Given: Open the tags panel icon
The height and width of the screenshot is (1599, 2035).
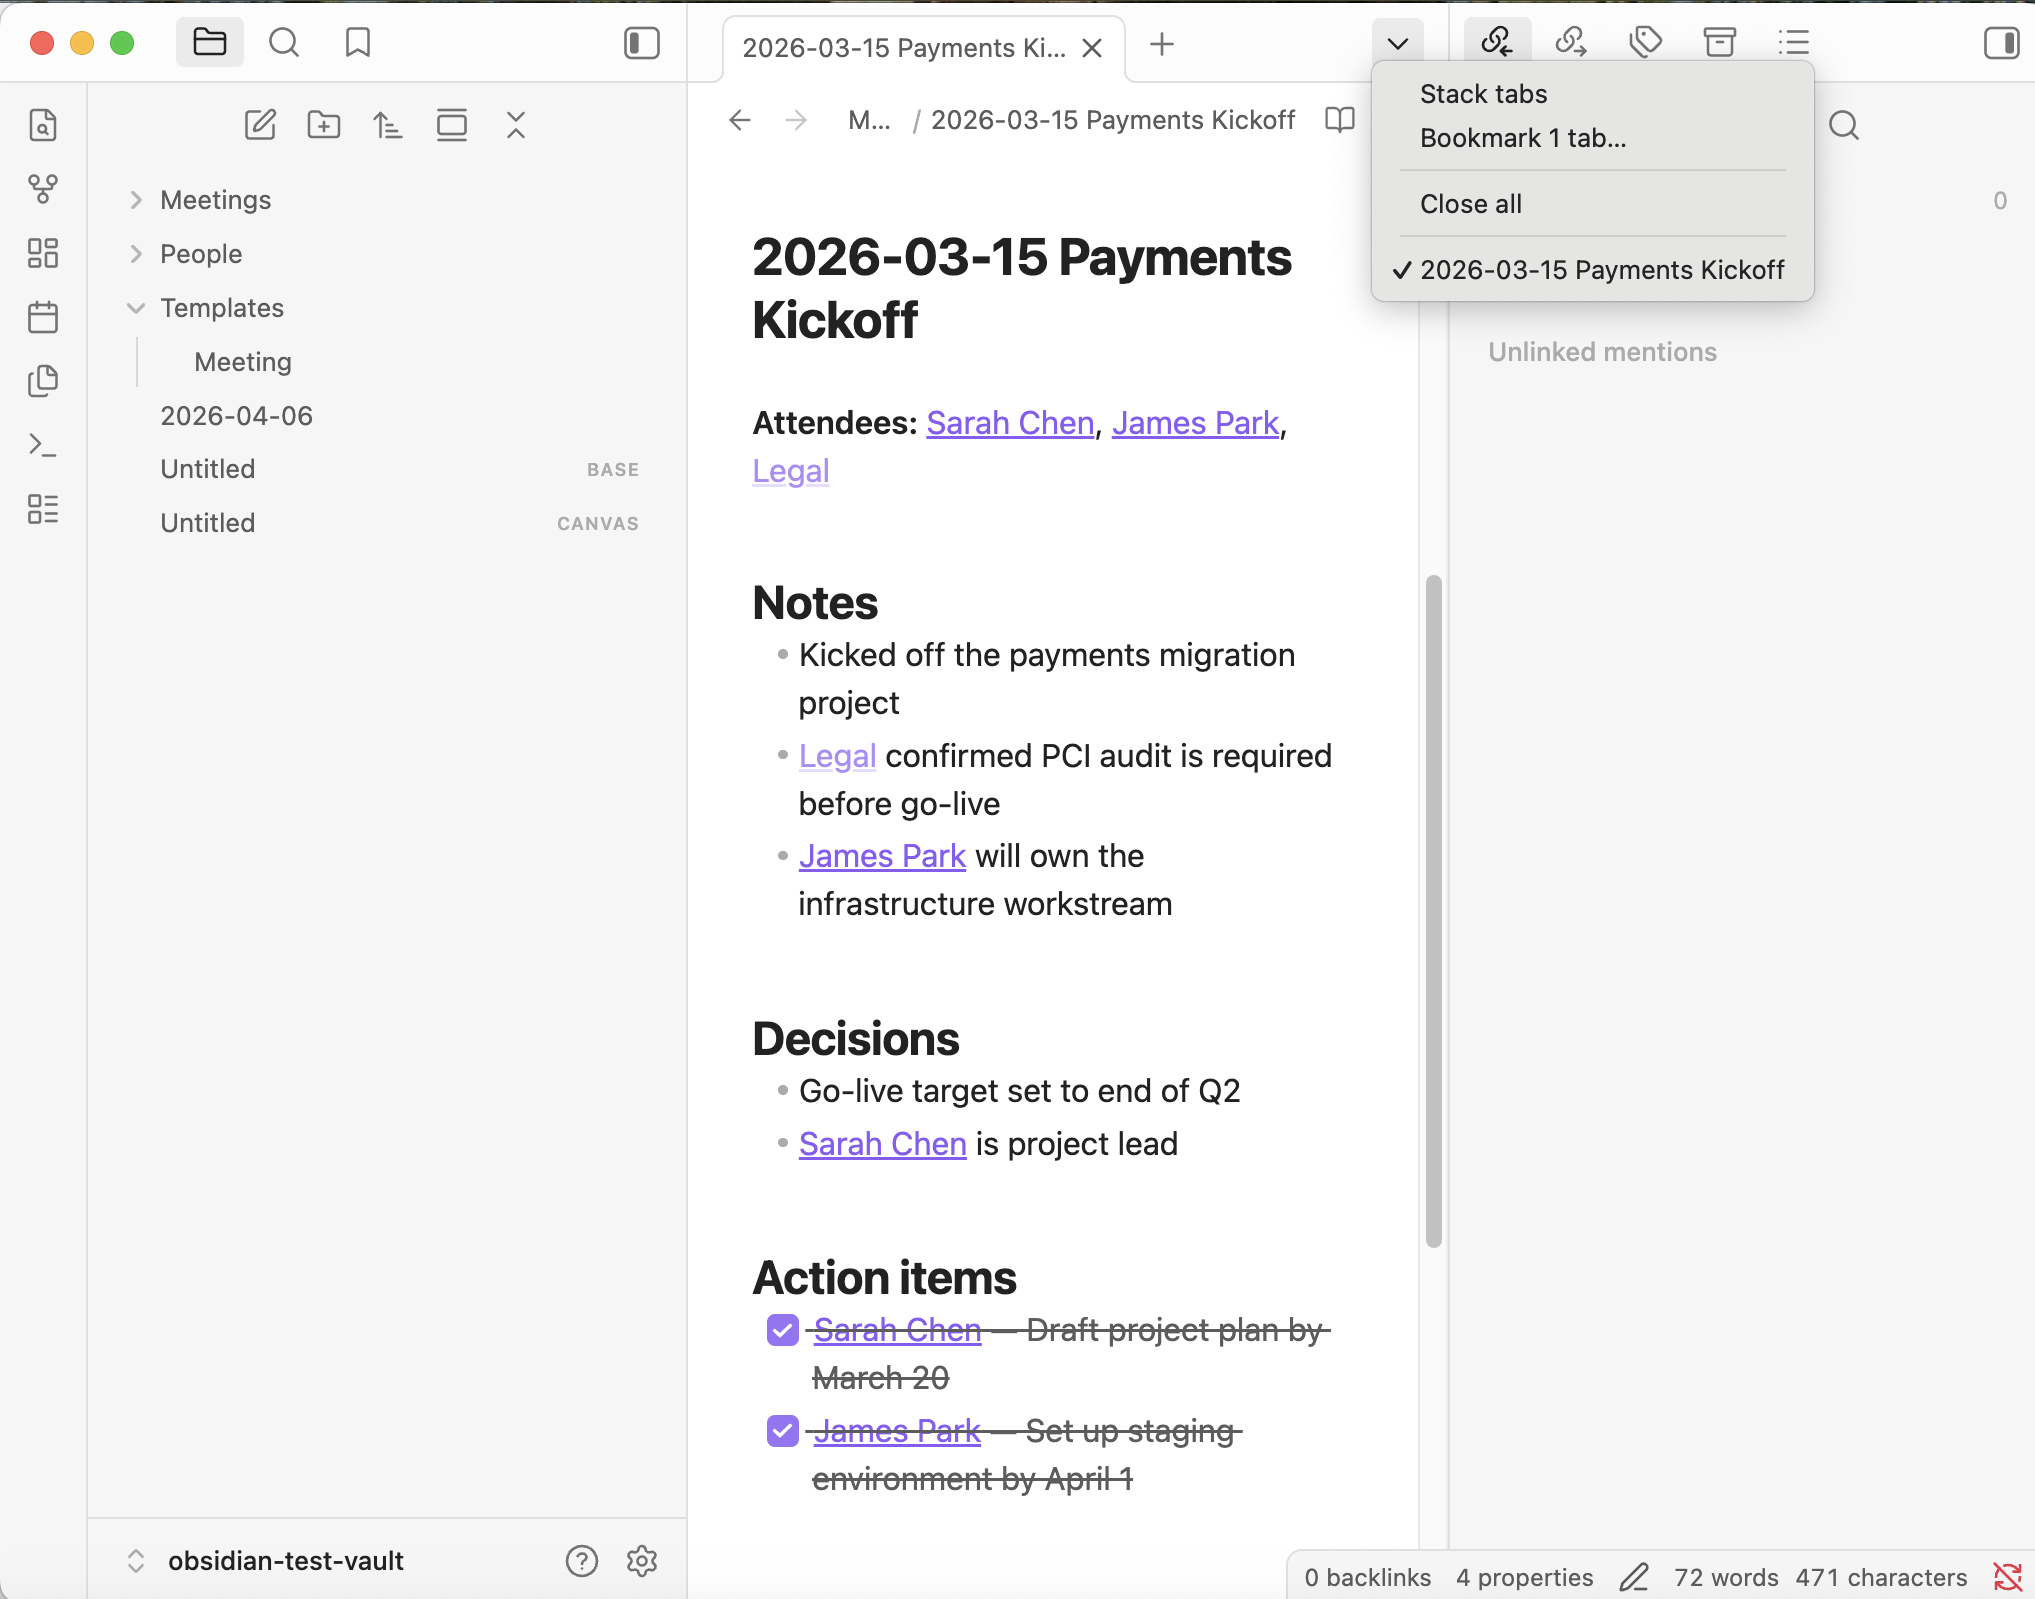Looking at the screenshot, I should tap(1645, 43).
